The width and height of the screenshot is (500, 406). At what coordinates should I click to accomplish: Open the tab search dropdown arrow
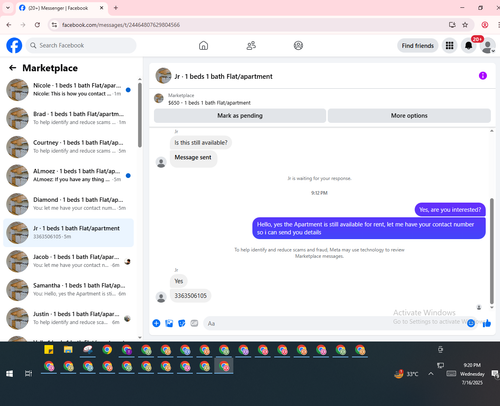[x=8, y=8]
